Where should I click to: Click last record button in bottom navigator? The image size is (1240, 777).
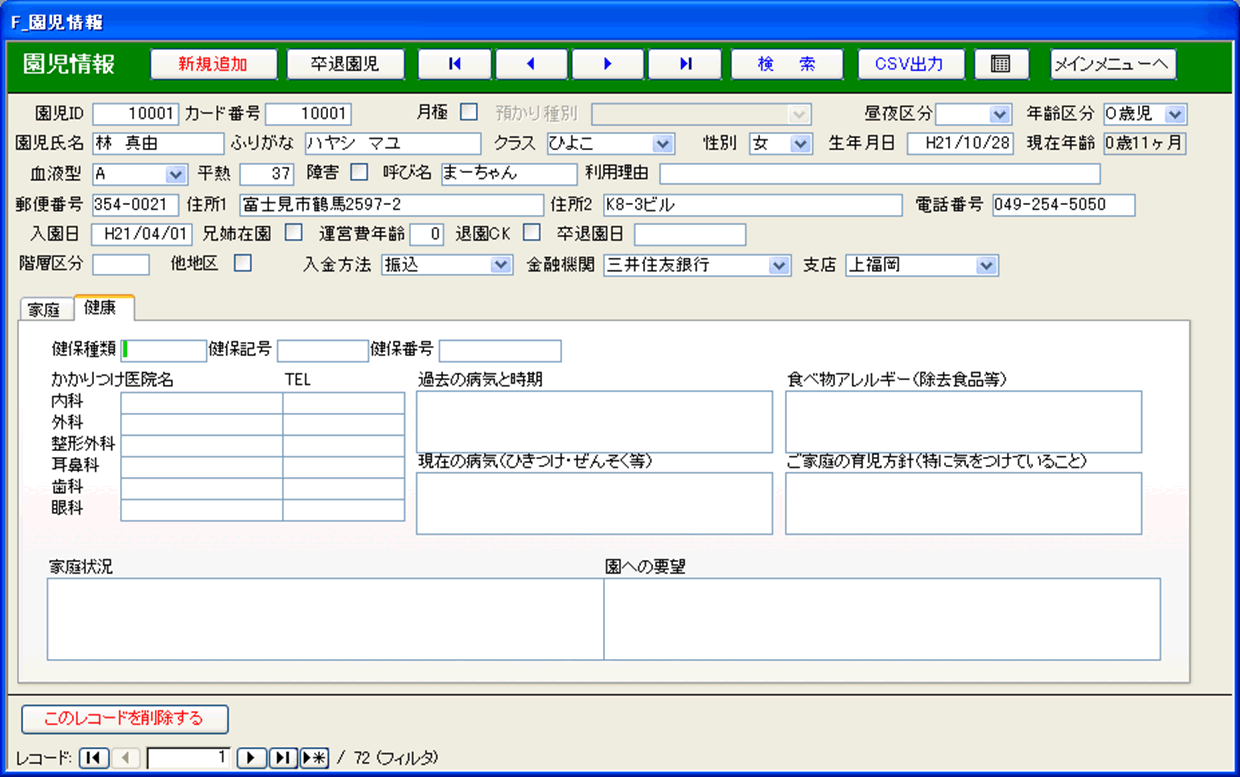pos(283,758)
